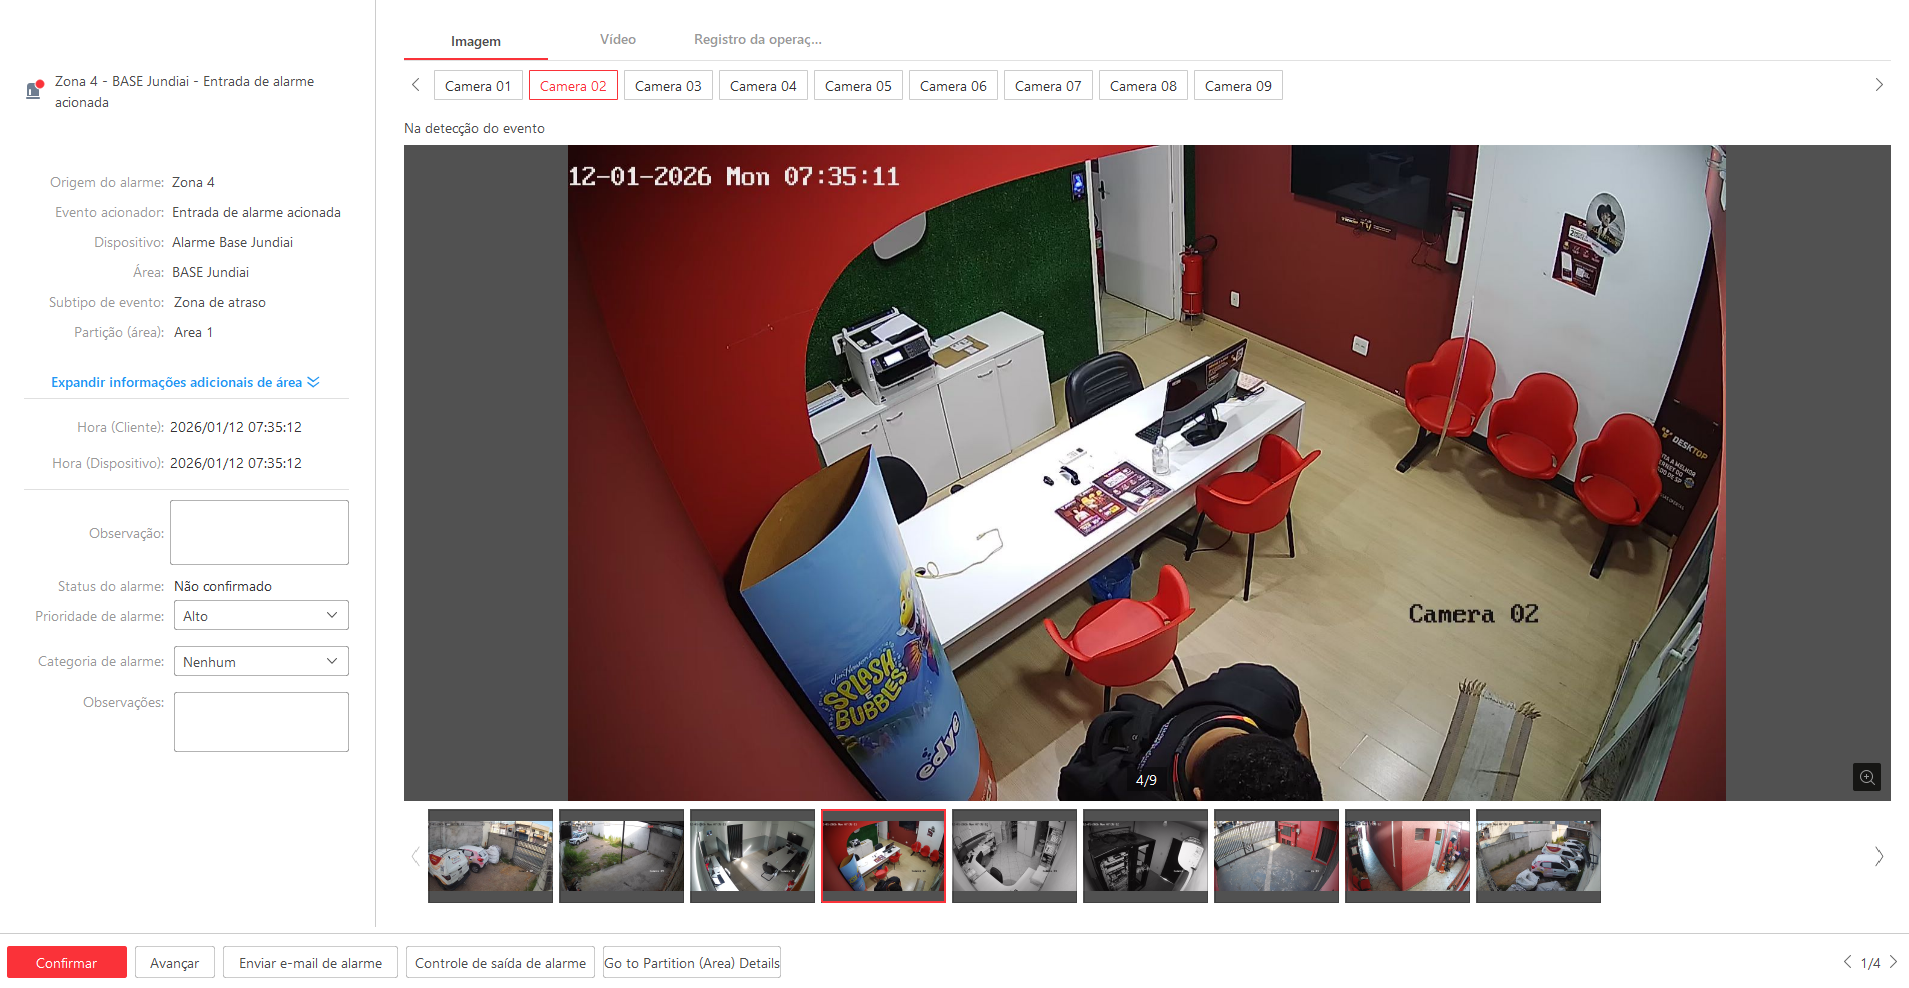Go to next thumbnail page arrow
Image resolution: width=1909 pixels, height=988 pixels.
coord(1878,856)
